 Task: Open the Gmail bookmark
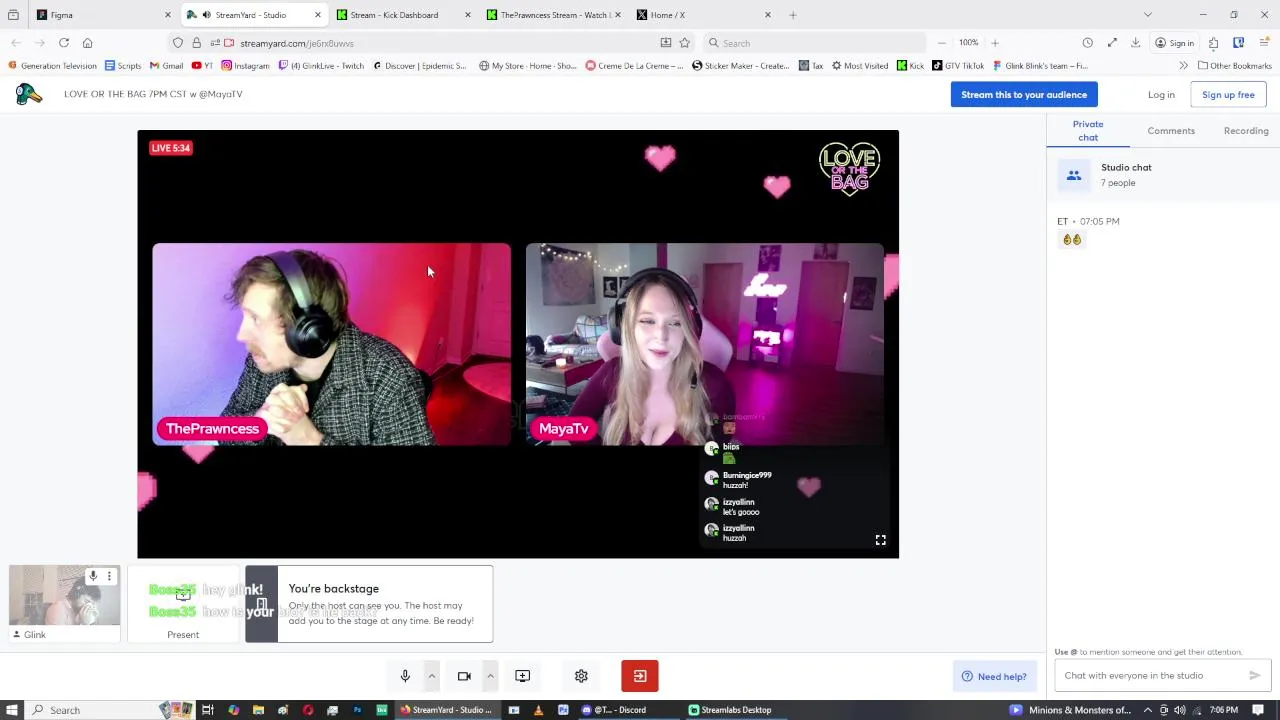click(x=167, y=66)
